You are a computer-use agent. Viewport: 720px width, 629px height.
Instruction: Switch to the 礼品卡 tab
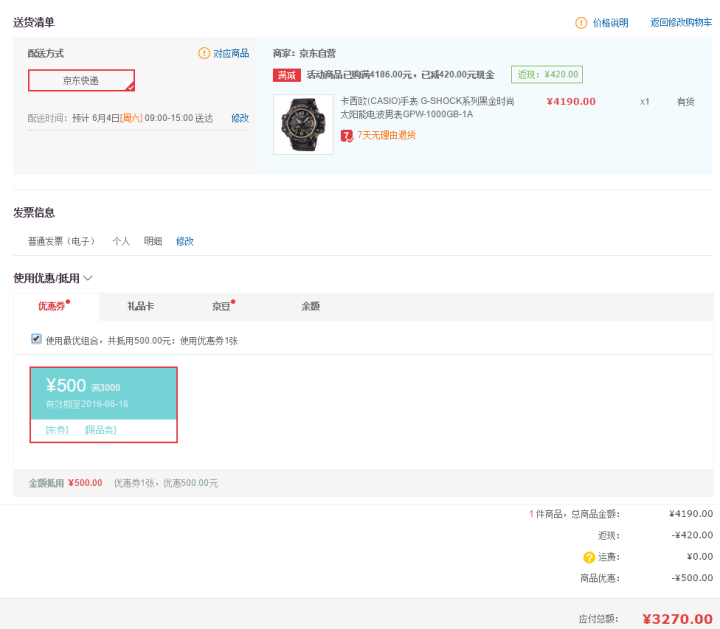click(x=141, y=306)
